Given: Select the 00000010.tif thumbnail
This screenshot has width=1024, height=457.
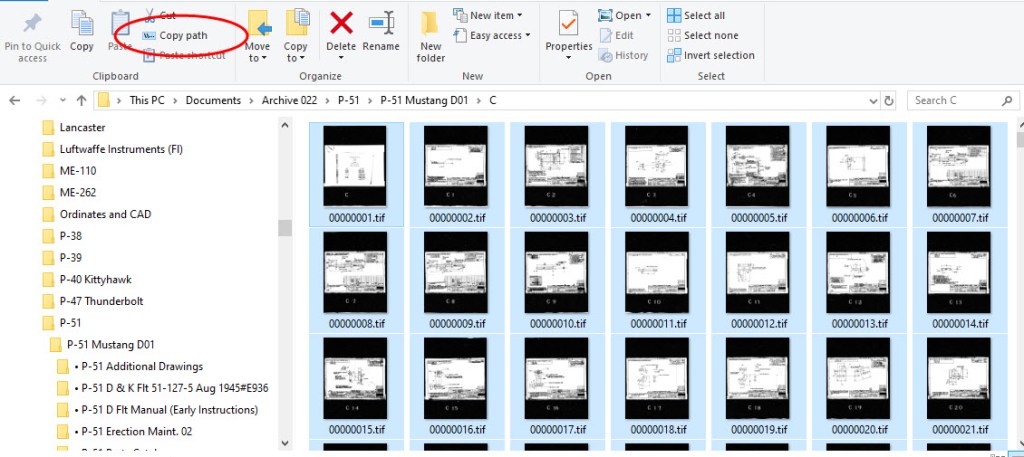Looking at the screenshot, I should click(x=559, y=277).
